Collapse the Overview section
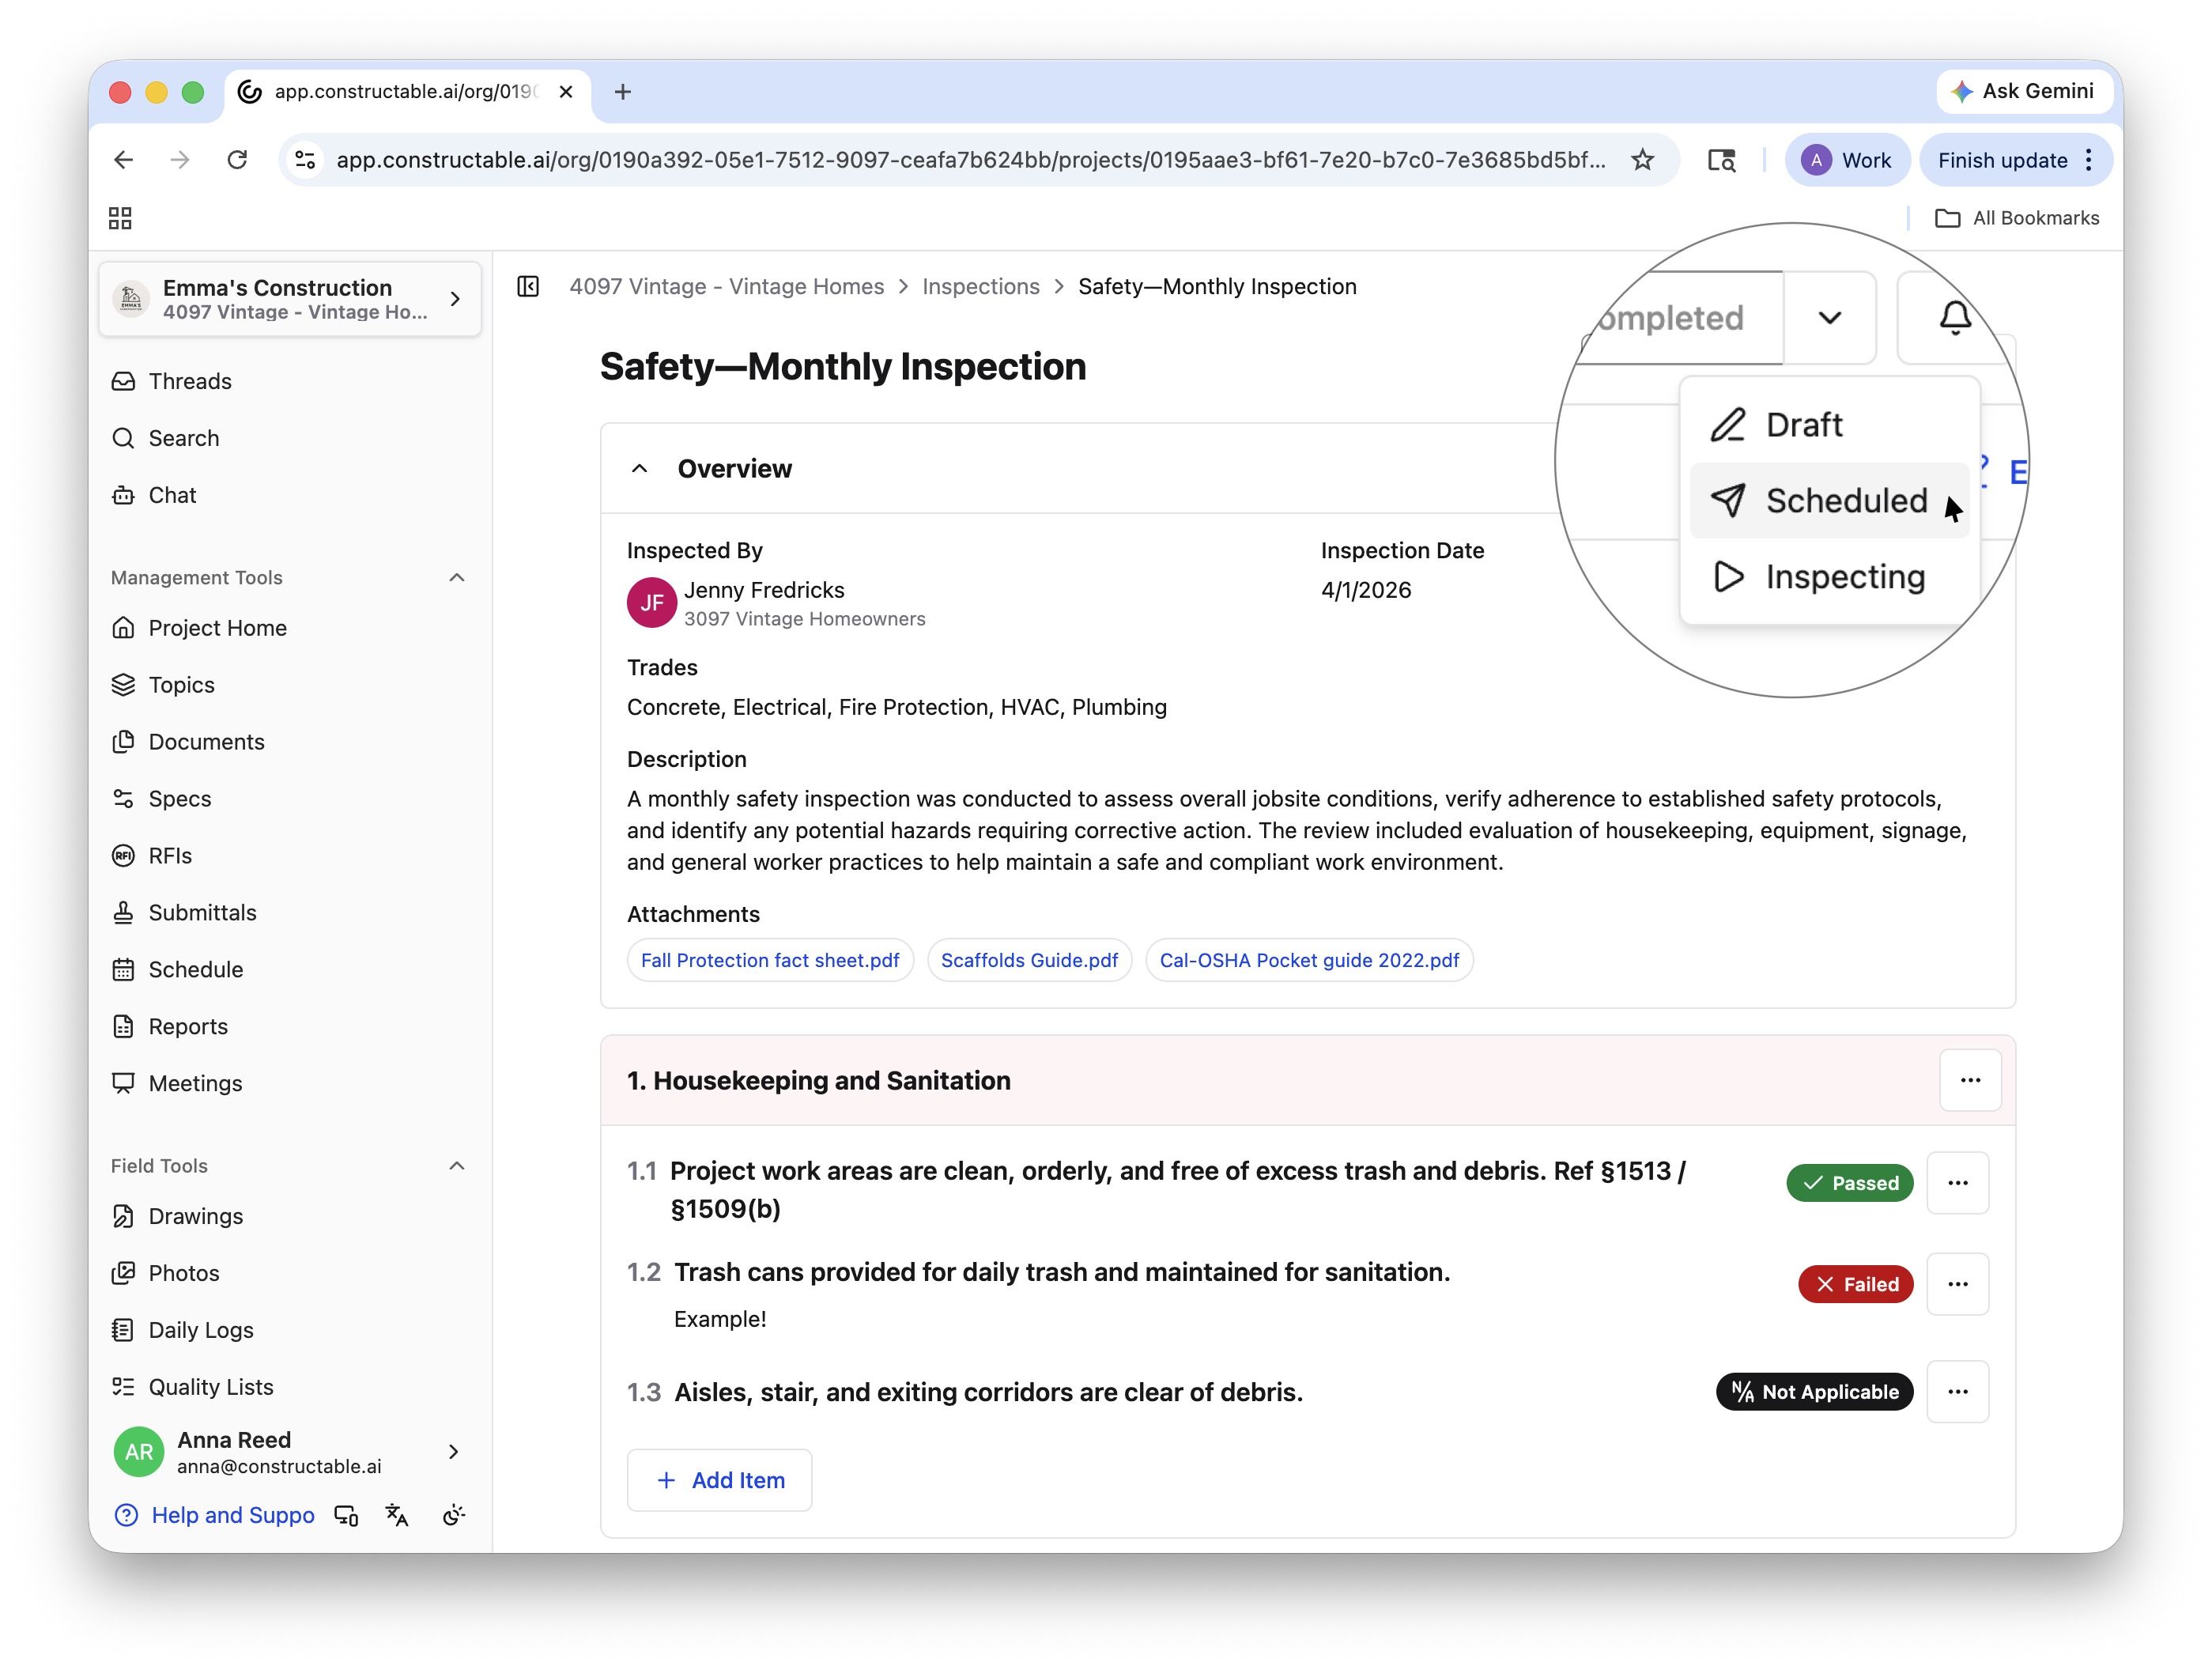 coord(640,469)
